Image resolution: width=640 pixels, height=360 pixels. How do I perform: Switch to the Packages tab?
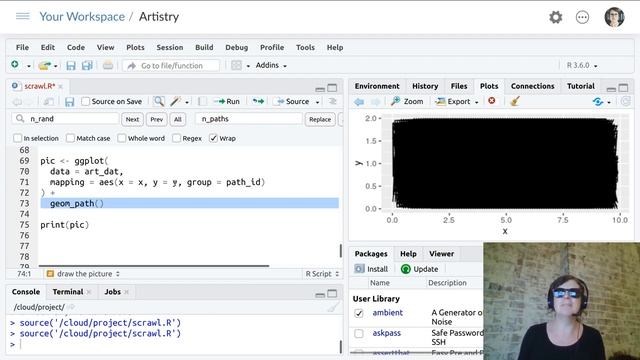click(x=371, y=254)
